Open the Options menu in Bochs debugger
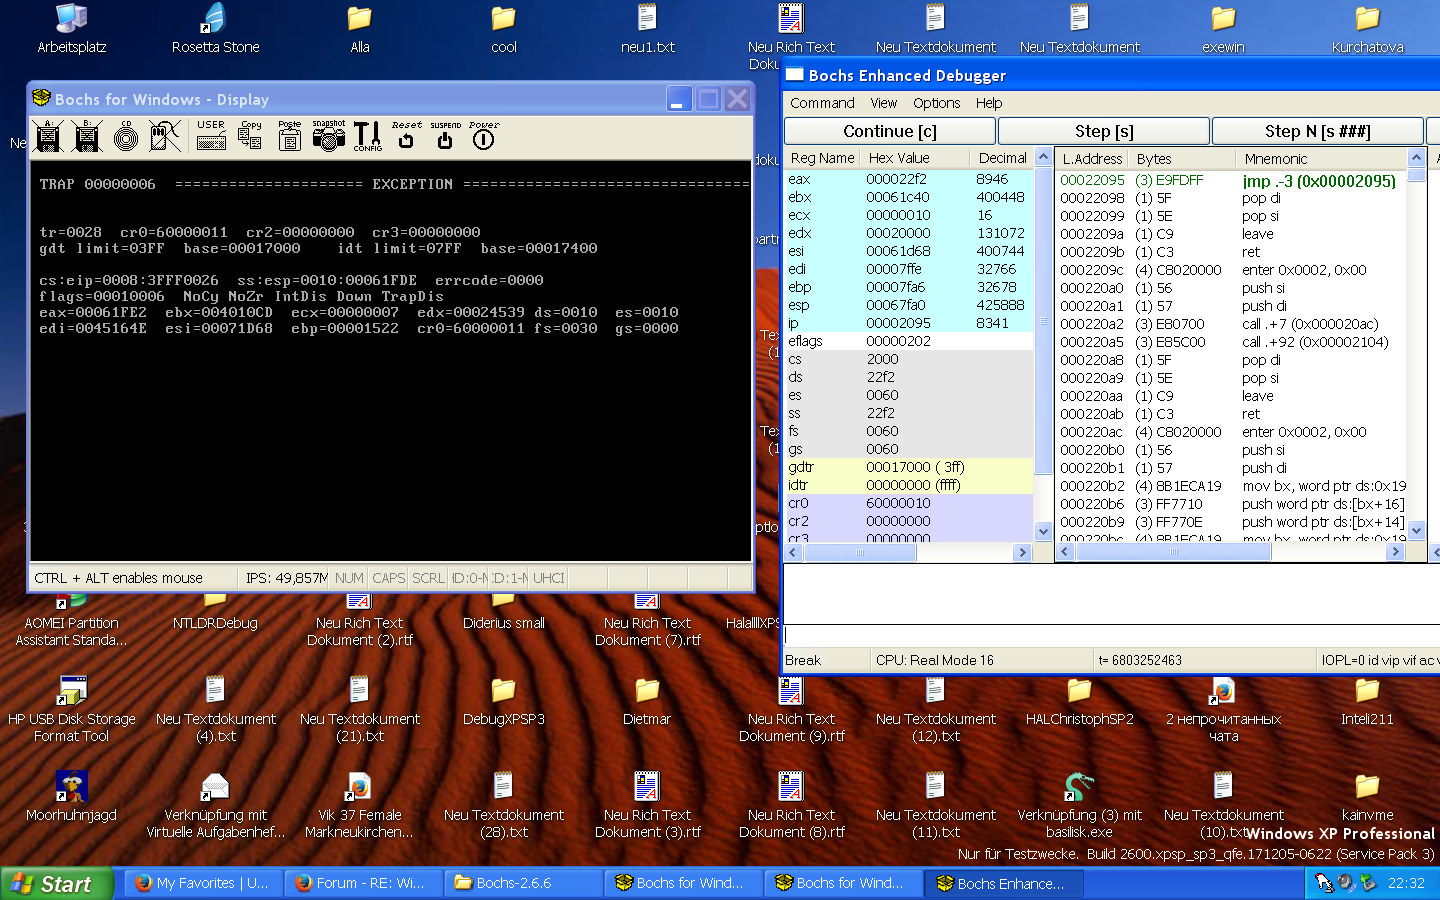Screen dimensions: 1440x900 click(x=936, y=103)
